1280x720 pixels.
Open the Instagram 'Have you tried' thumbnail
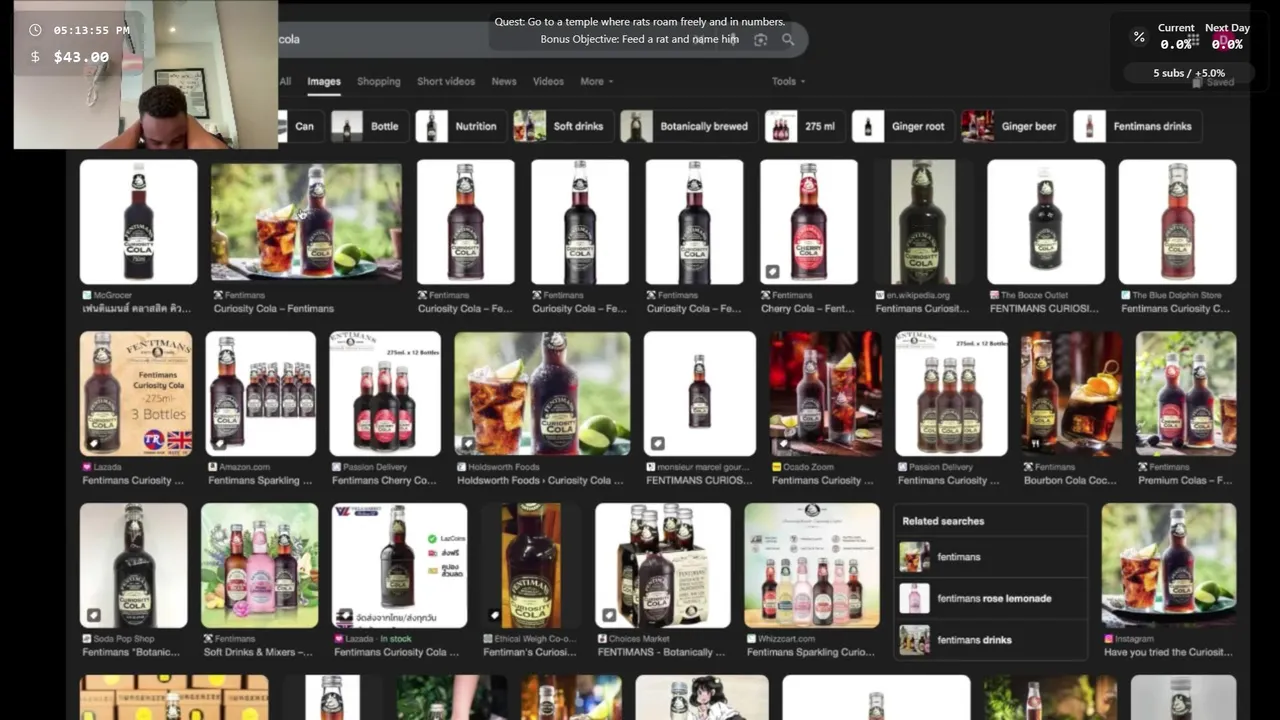(x=1168, y=566)
